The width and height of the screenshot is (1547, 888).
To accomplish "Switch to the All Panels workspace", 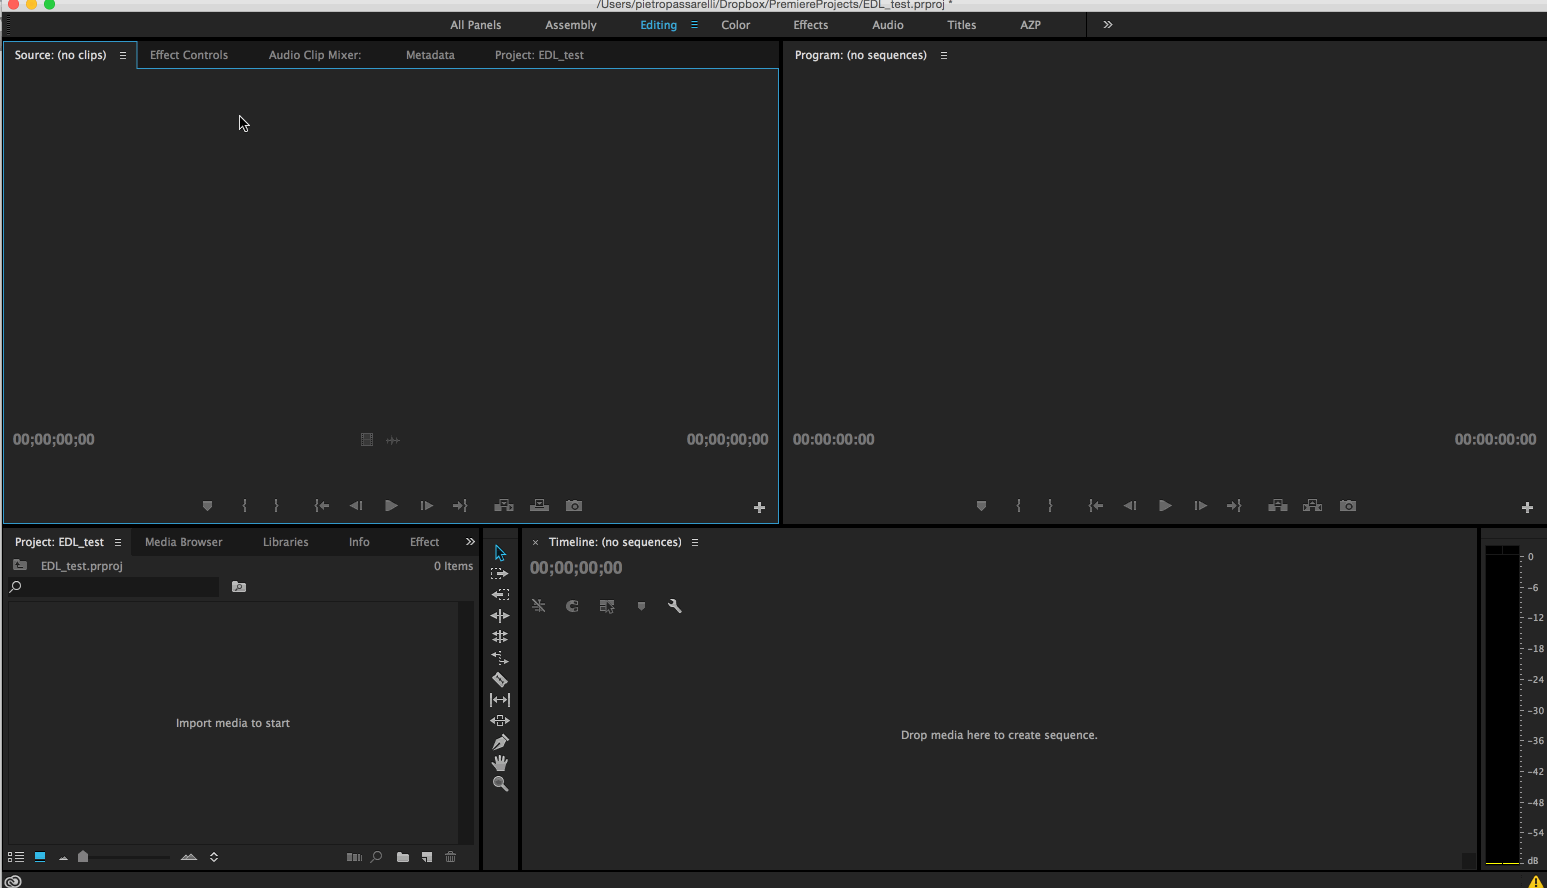I will tap(476, 25).
